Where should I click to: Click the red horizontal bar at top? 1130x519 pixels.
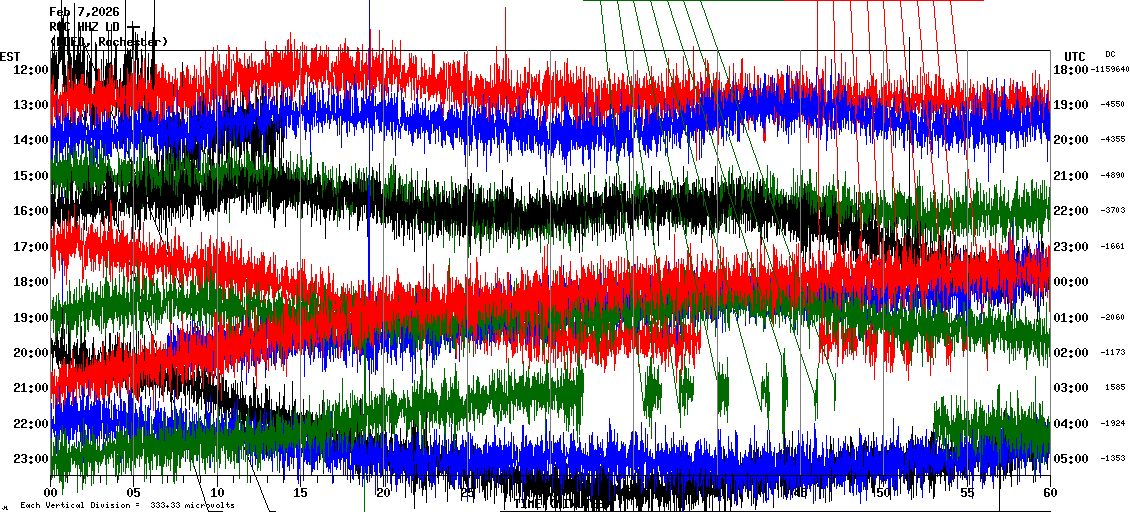[900, 1]
